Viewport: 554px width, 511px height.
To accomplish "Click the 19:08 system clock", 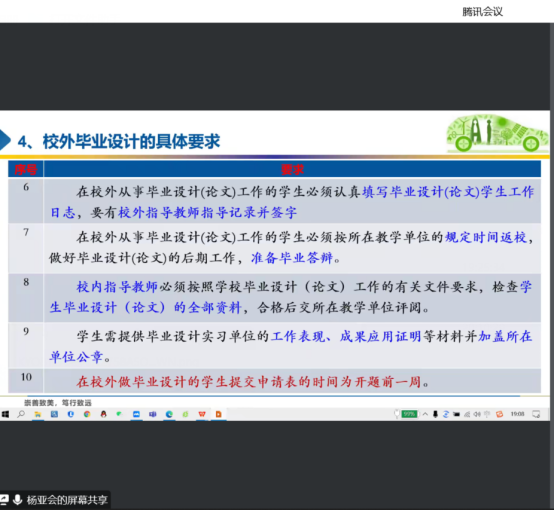I will coord(517,414).
